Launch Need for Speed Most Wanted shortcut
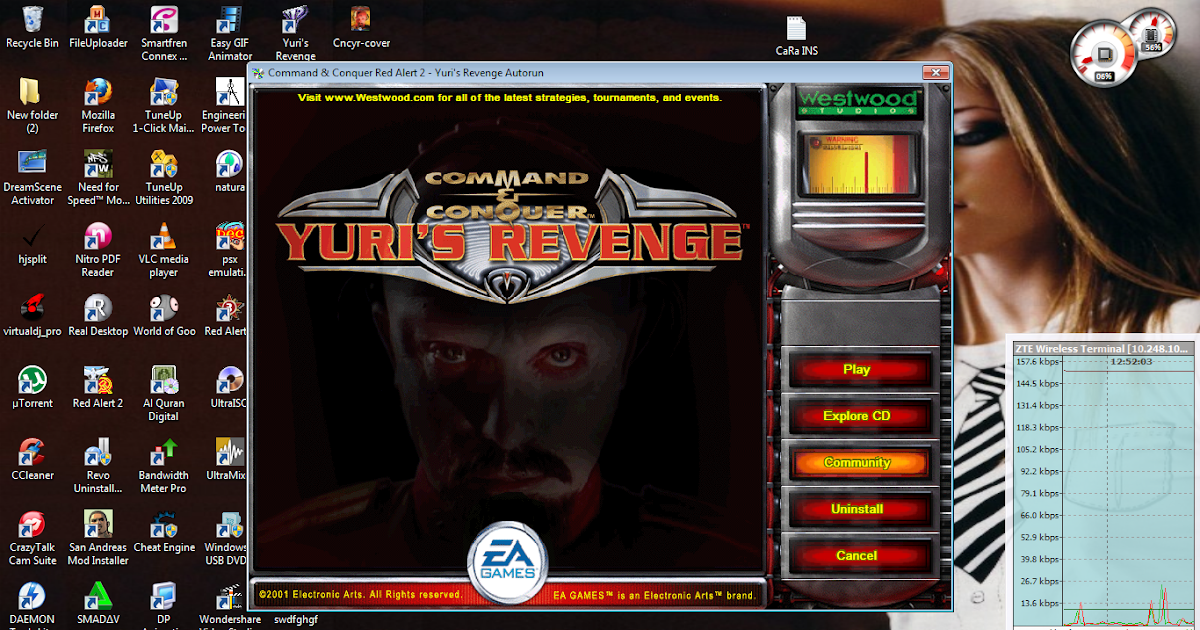The image size is (1200, 630). point(98,177)
